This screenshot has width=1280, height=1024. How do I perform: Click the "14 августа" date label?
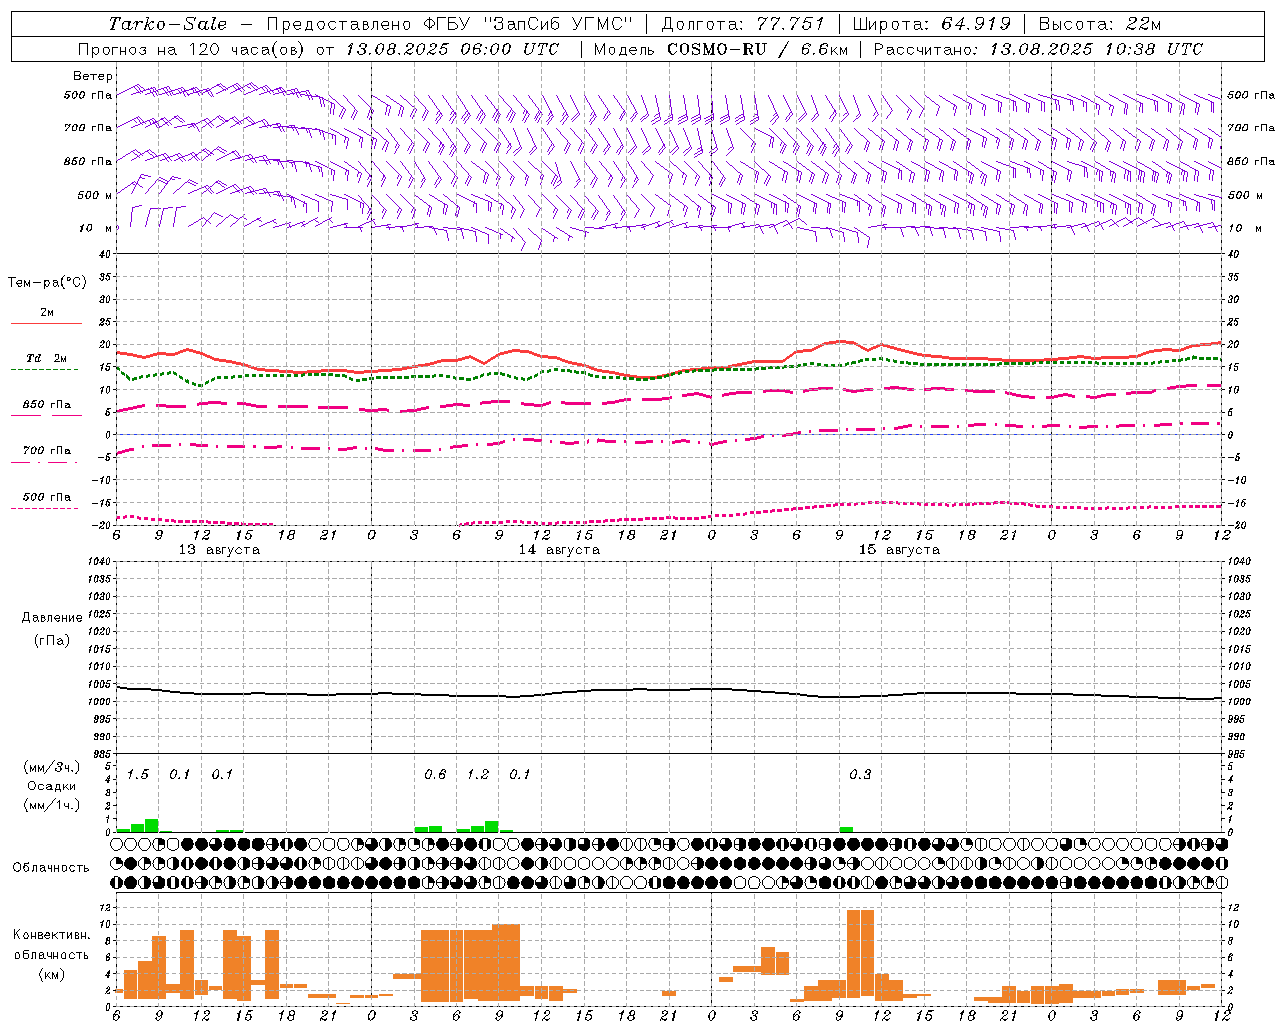click(x=559, y=550)
